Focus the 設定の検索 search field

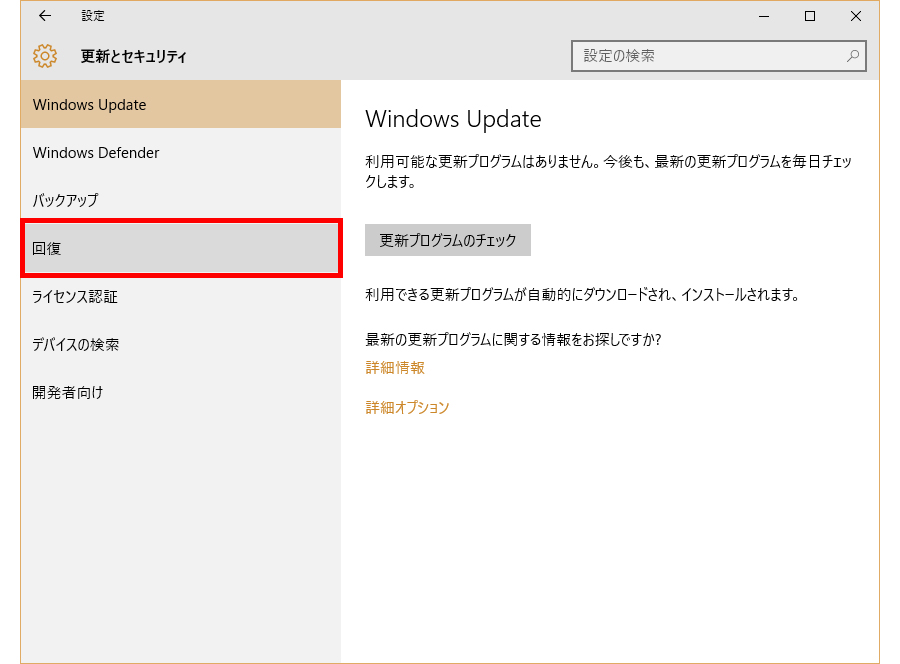coord(719,56)
